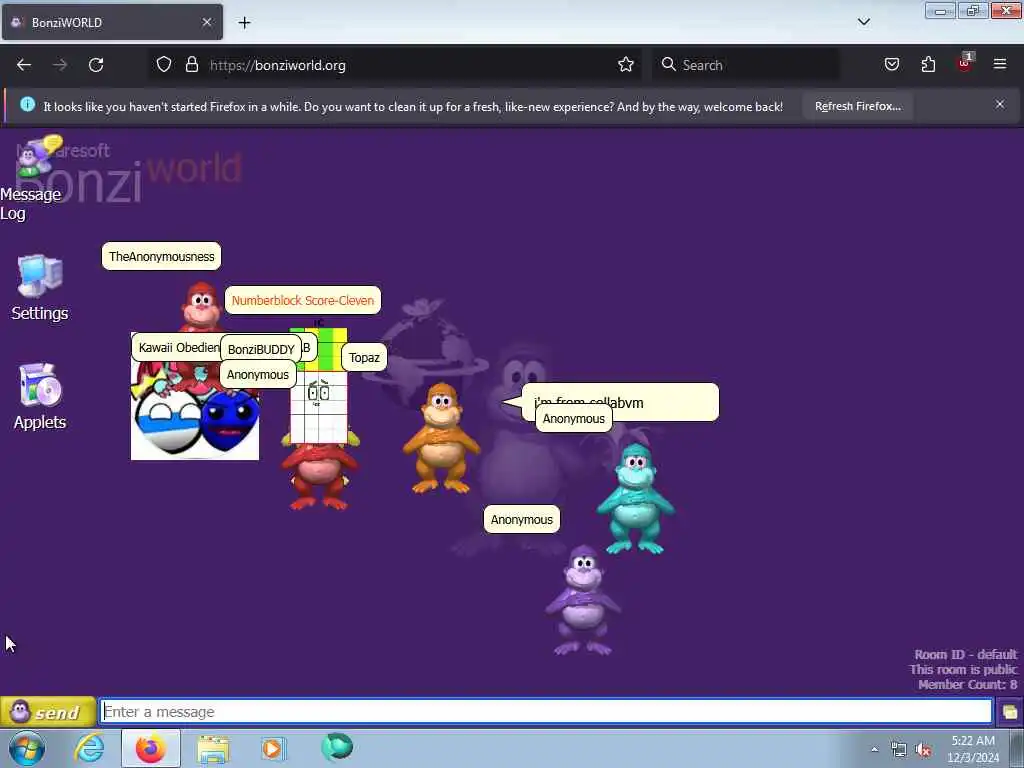Click the network tray icon
1024x768 pixels.
[x=899, y=750]
